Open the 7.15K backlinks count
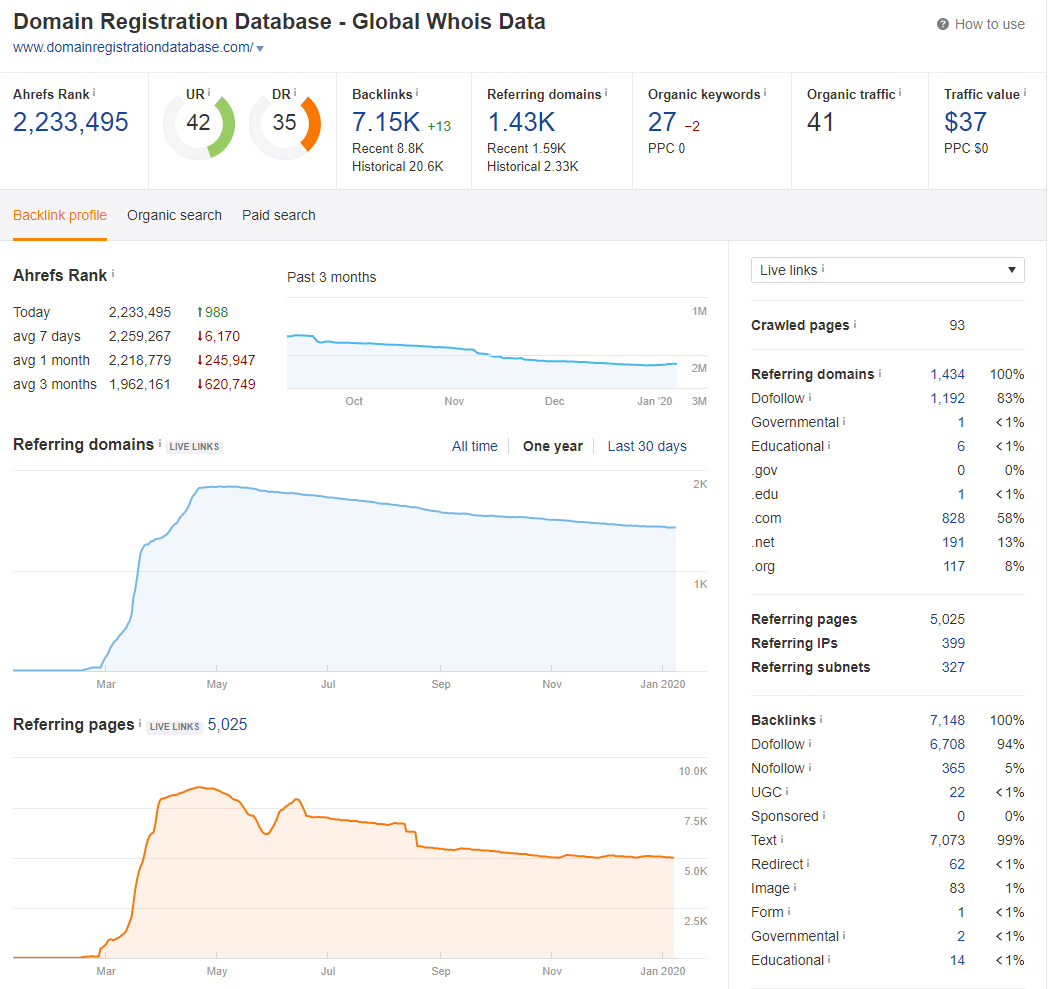 (386, 122)
